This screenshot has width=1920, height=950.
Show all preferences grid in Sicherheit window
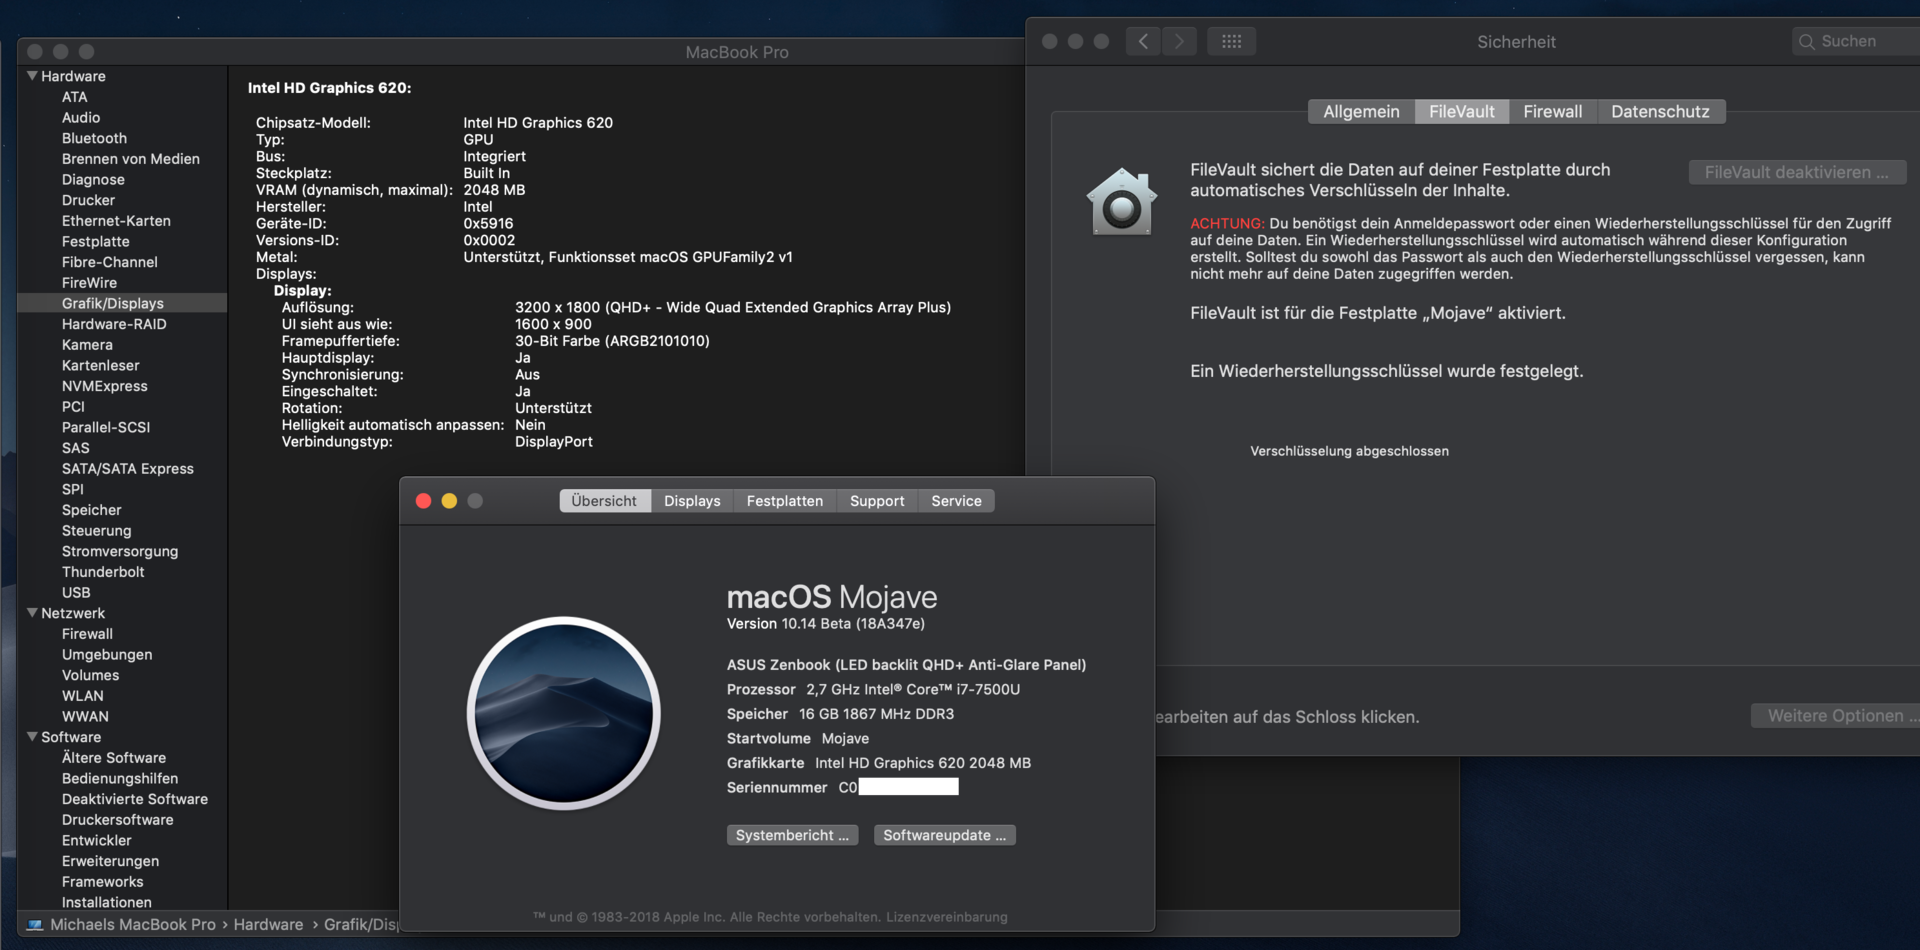(x=1231, y=41)
